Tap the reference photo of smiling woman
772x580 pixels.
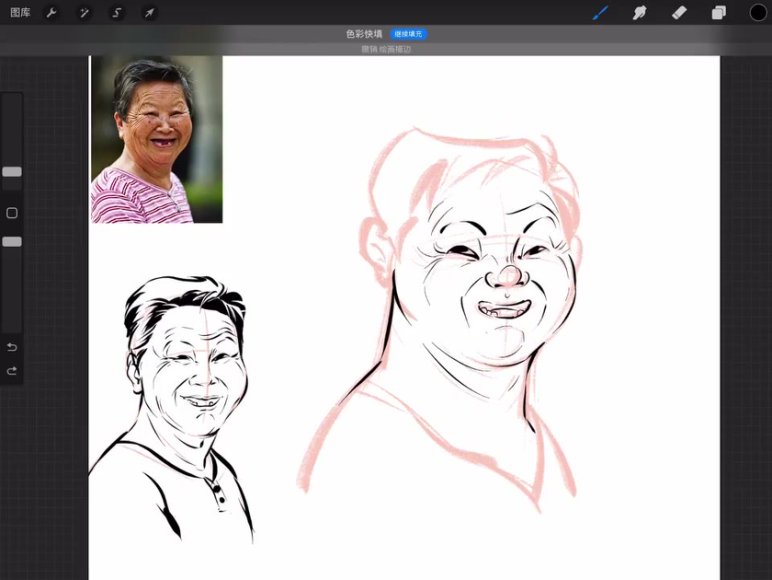(156, 139)
